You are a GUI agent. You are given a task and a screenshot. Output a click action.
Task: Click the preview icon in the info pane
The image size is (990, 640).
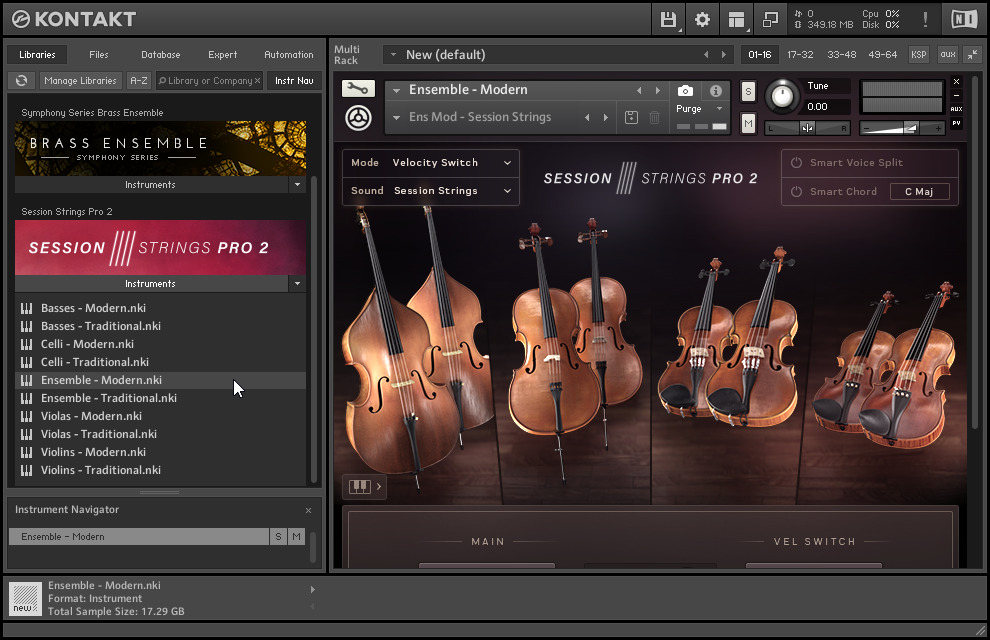click(25, 598)
